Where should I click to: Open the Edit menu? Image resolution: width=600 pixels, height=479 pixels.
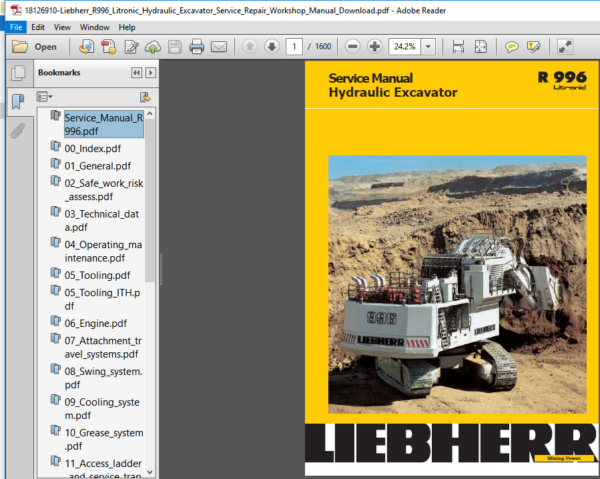point(38,27)
